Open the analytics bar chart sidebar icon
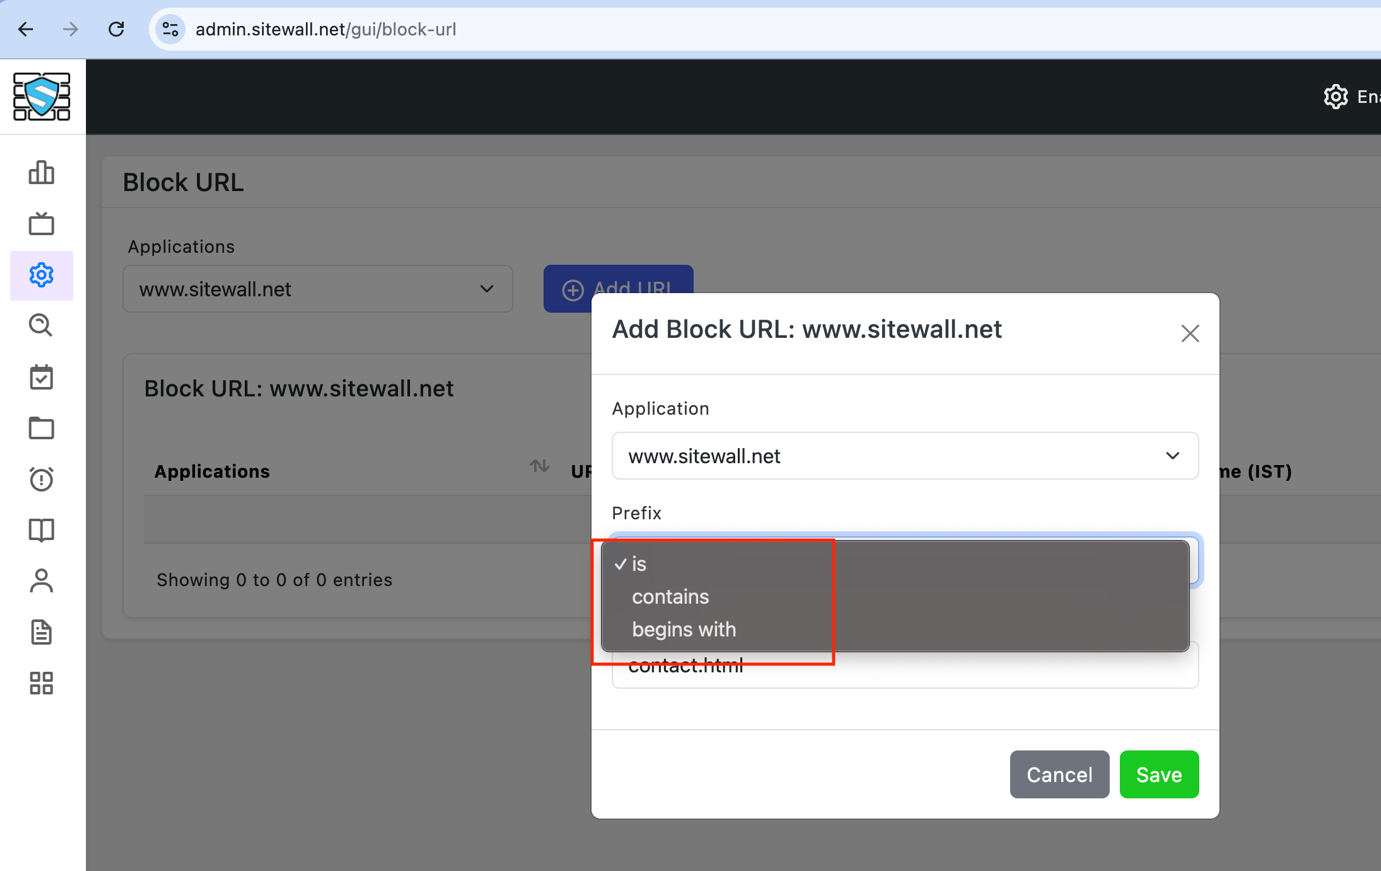The width and height of the screenshot is (1381, 871). click(x=41, y=172)
